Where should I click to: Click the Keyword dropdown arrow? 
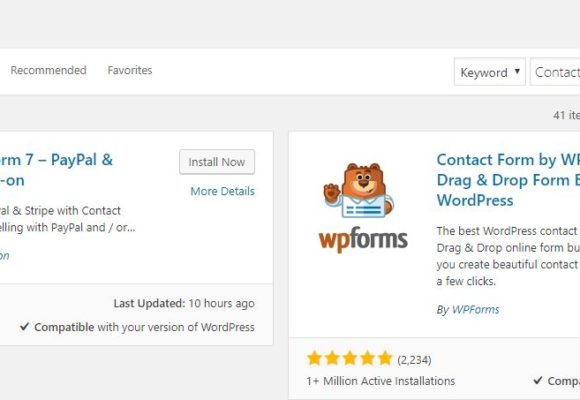coord(517,71)
